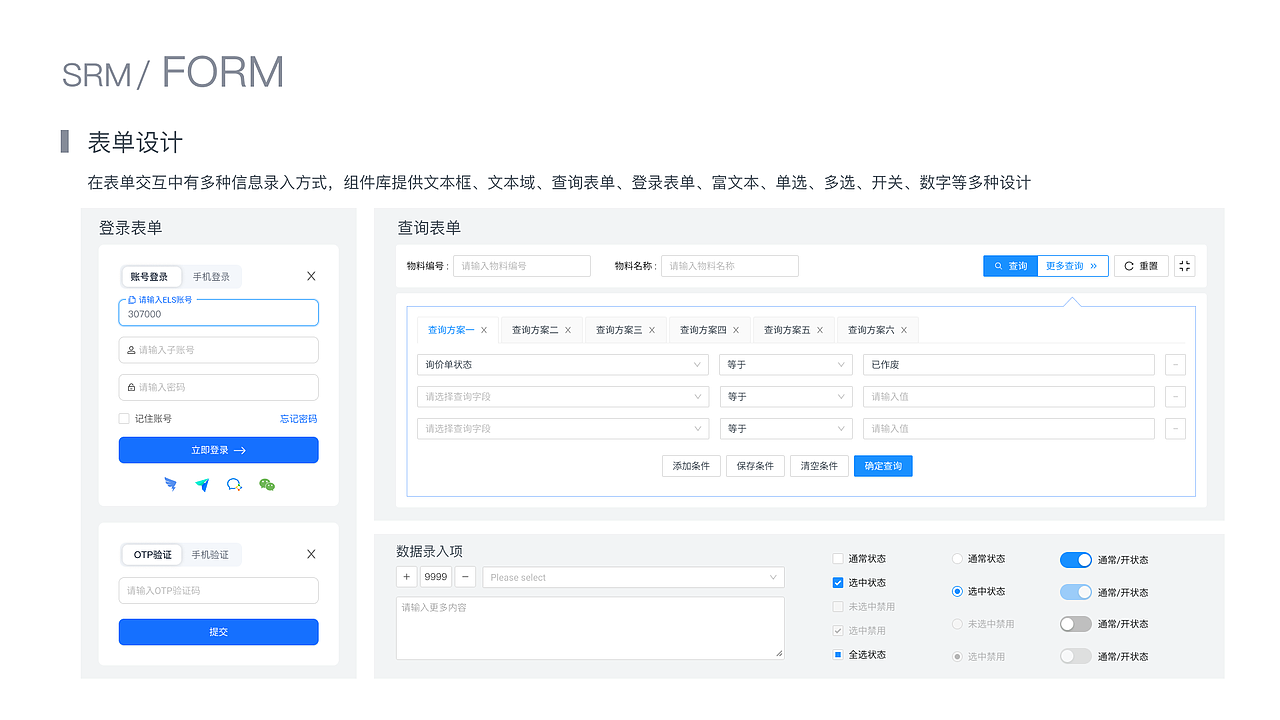Click the paper plane third-party login icon
This screenshot has width=1280, height=720.
click(x=201, y=485)
